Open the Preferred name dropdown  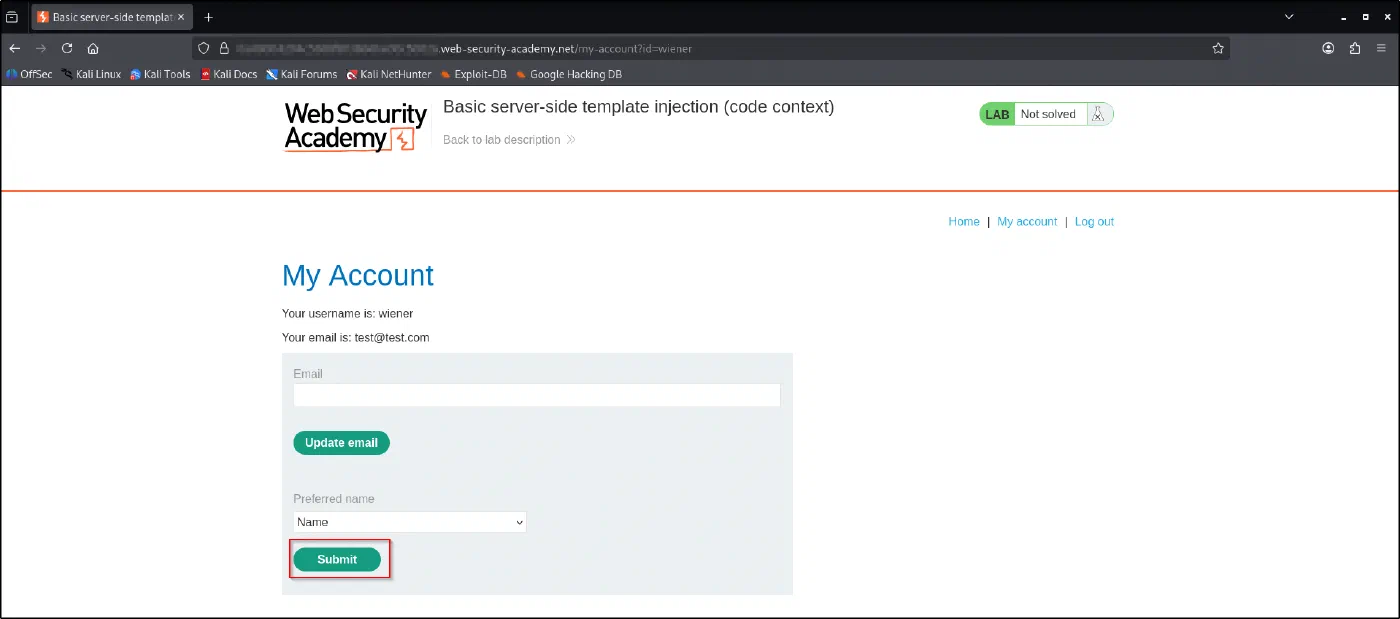(x=410, y=522)
